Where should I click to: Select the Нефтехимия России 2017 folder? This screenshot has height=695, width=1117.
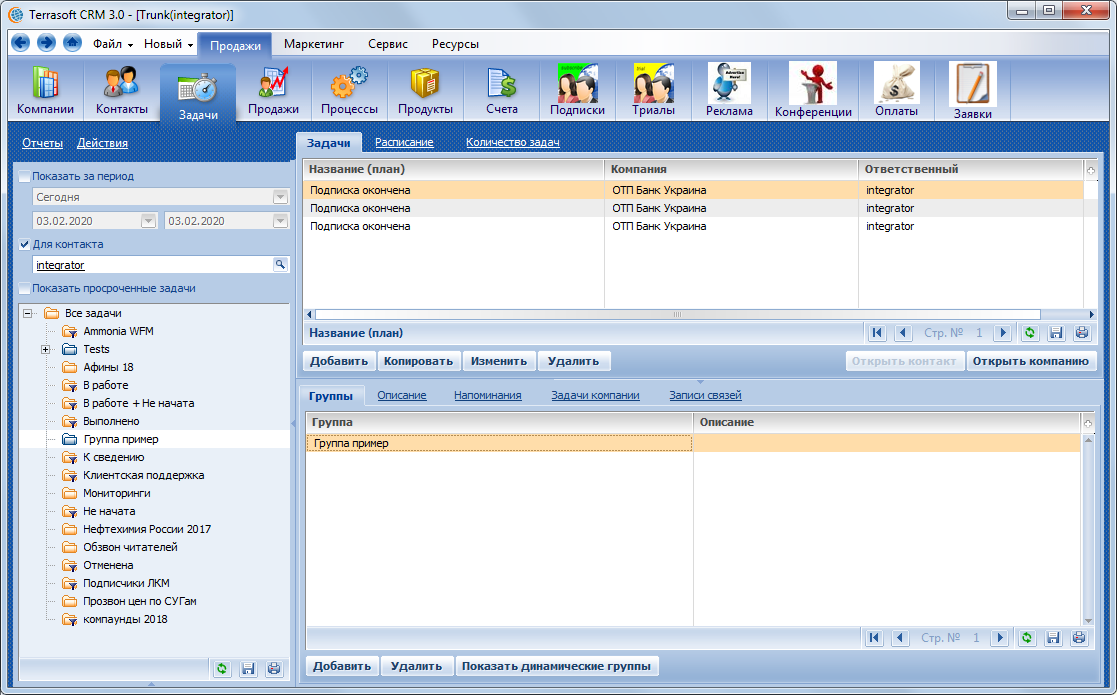147,529
